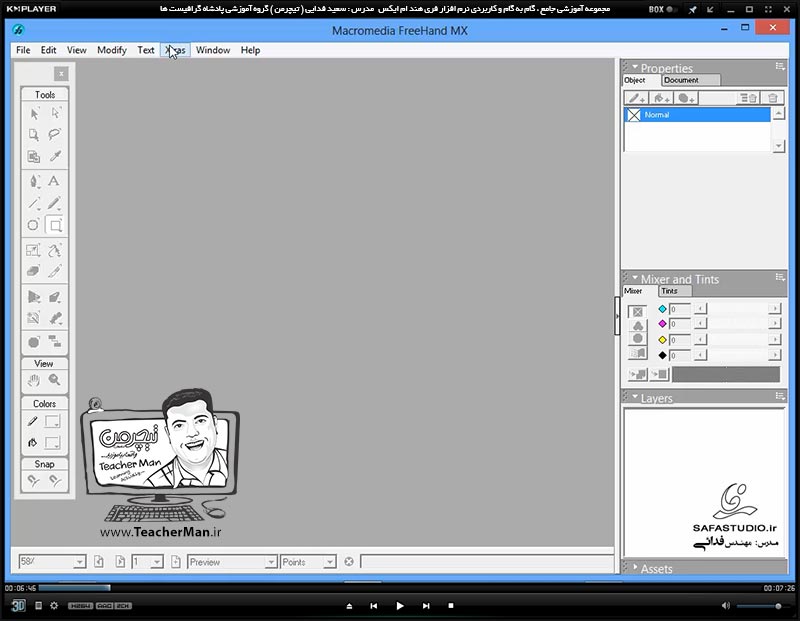Open the magnification dropdown

coord(79,562)
